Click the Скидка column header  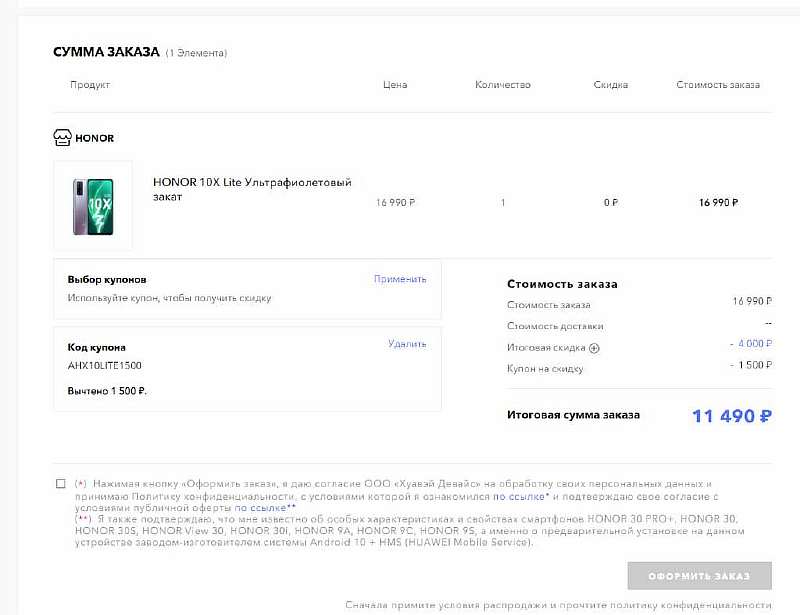pos(610,85)
